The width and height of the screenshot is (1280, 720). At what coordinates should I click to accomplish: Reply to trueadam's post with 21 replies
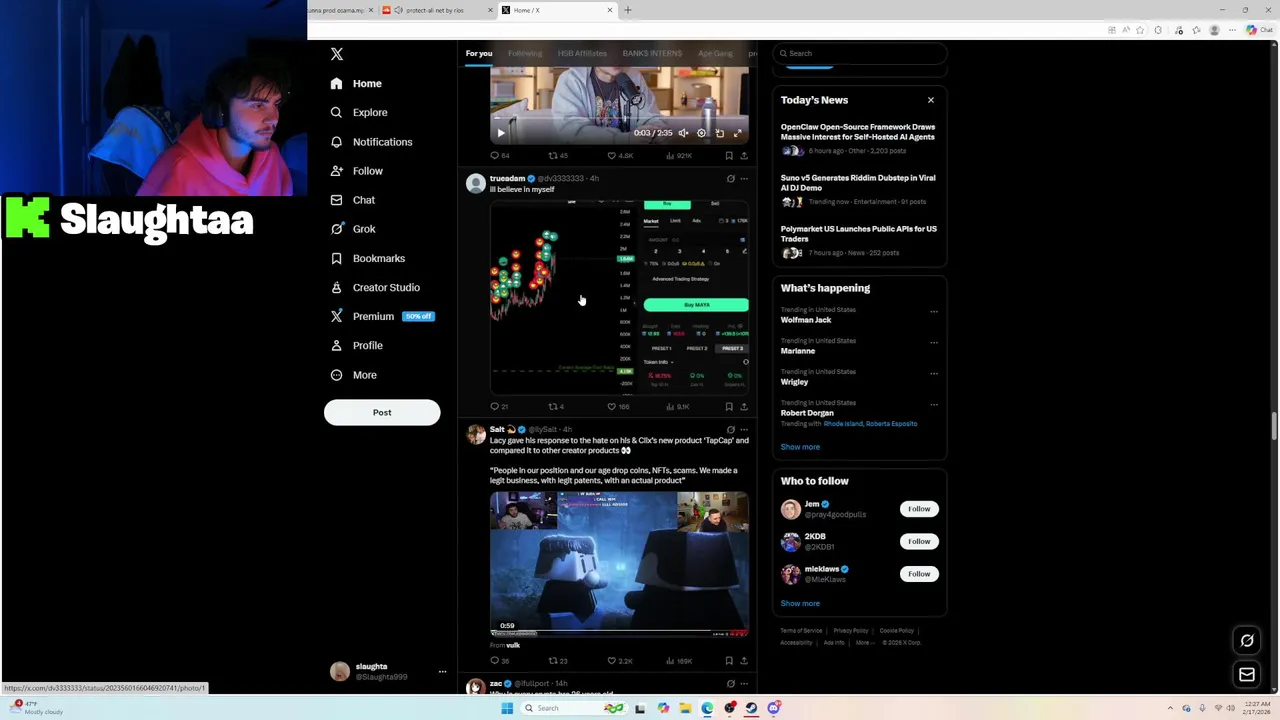pyautogui.click(x=499, y=407)
